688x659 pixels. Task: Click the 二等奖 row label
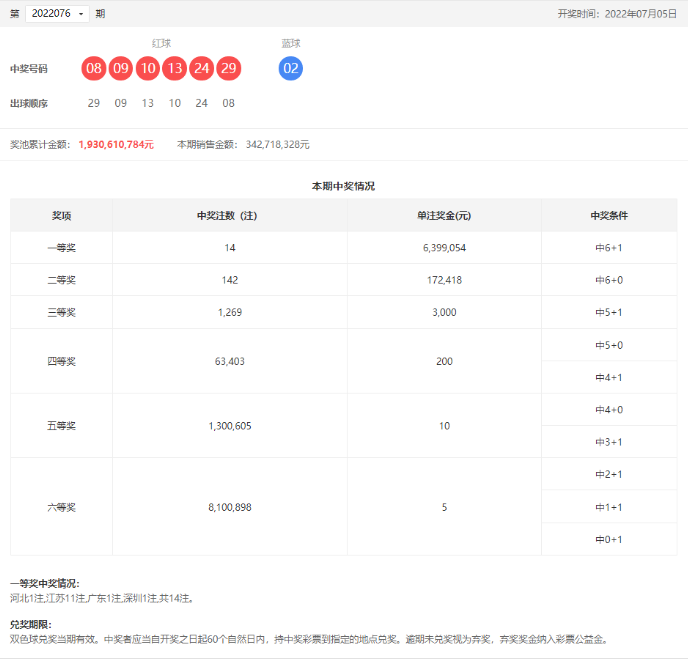(61, 280)
